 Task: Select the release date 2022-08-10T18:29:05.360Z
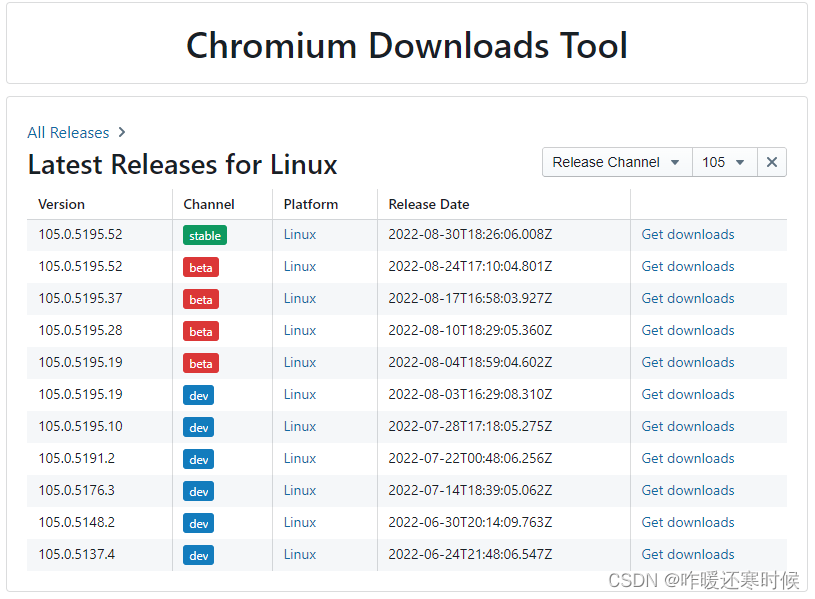[470, 330]
